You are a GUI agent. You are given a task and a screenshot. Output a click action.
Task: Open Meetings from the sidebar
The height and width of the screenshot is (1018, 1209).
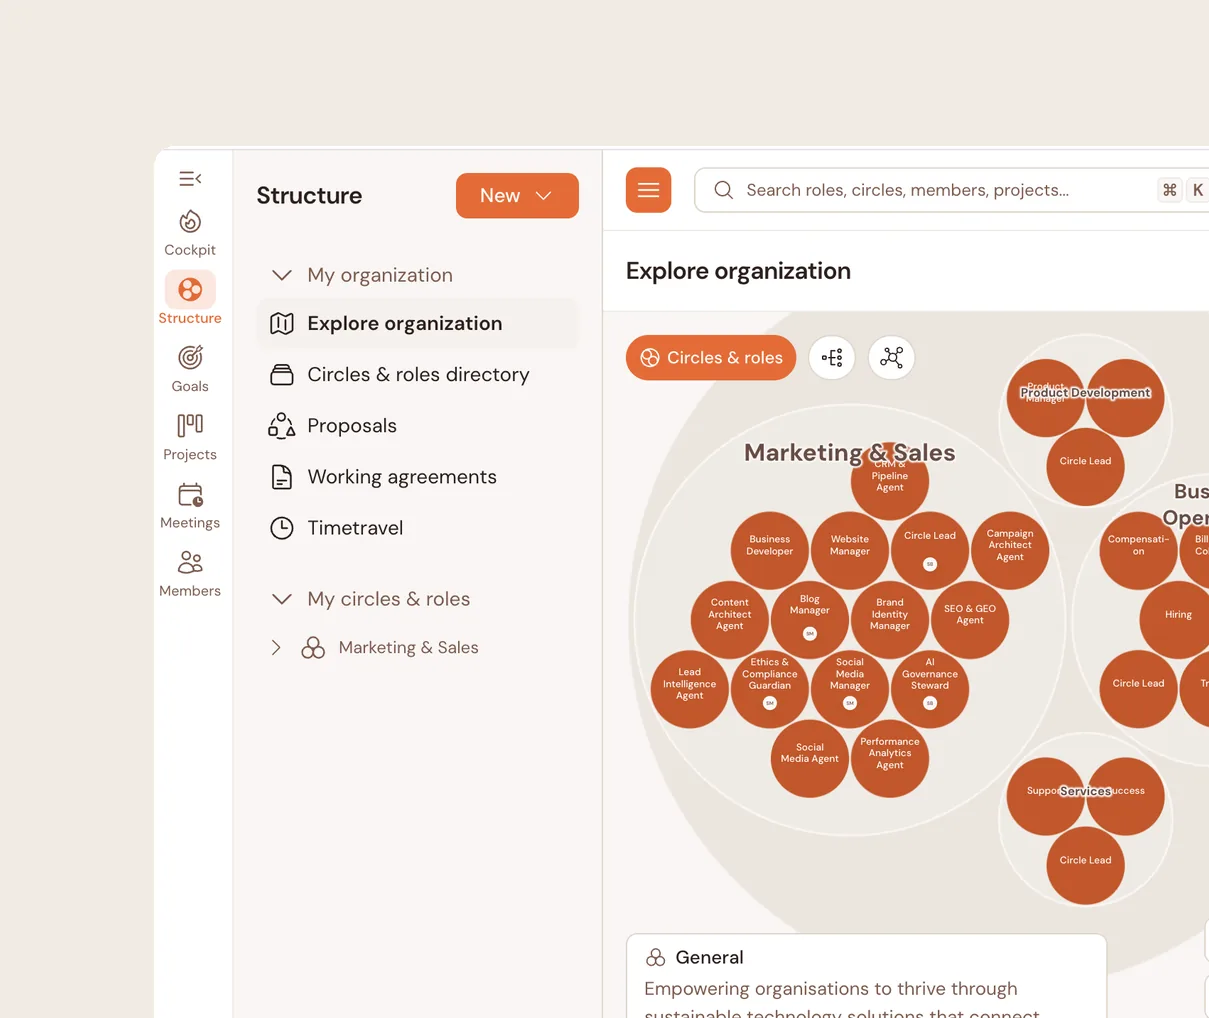[190, 505]
